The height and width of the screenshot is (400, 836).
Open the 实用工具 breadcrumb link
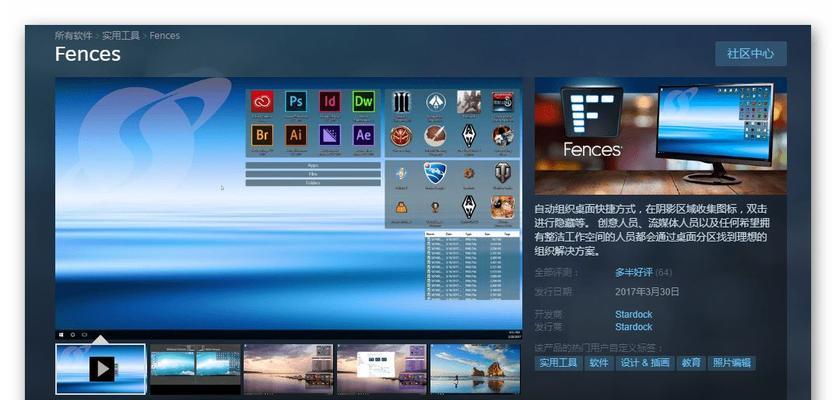(x=121, y=36)
